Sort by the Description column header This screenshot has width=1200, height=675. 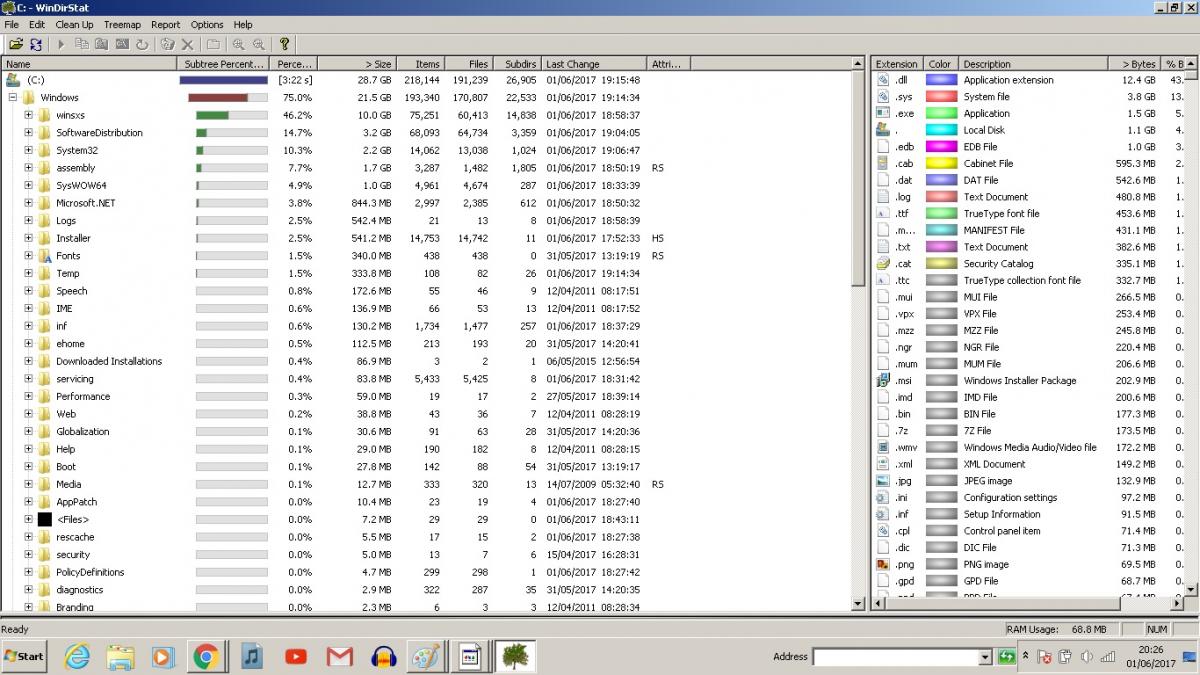pyautogui.click(x=1034, y=64)
